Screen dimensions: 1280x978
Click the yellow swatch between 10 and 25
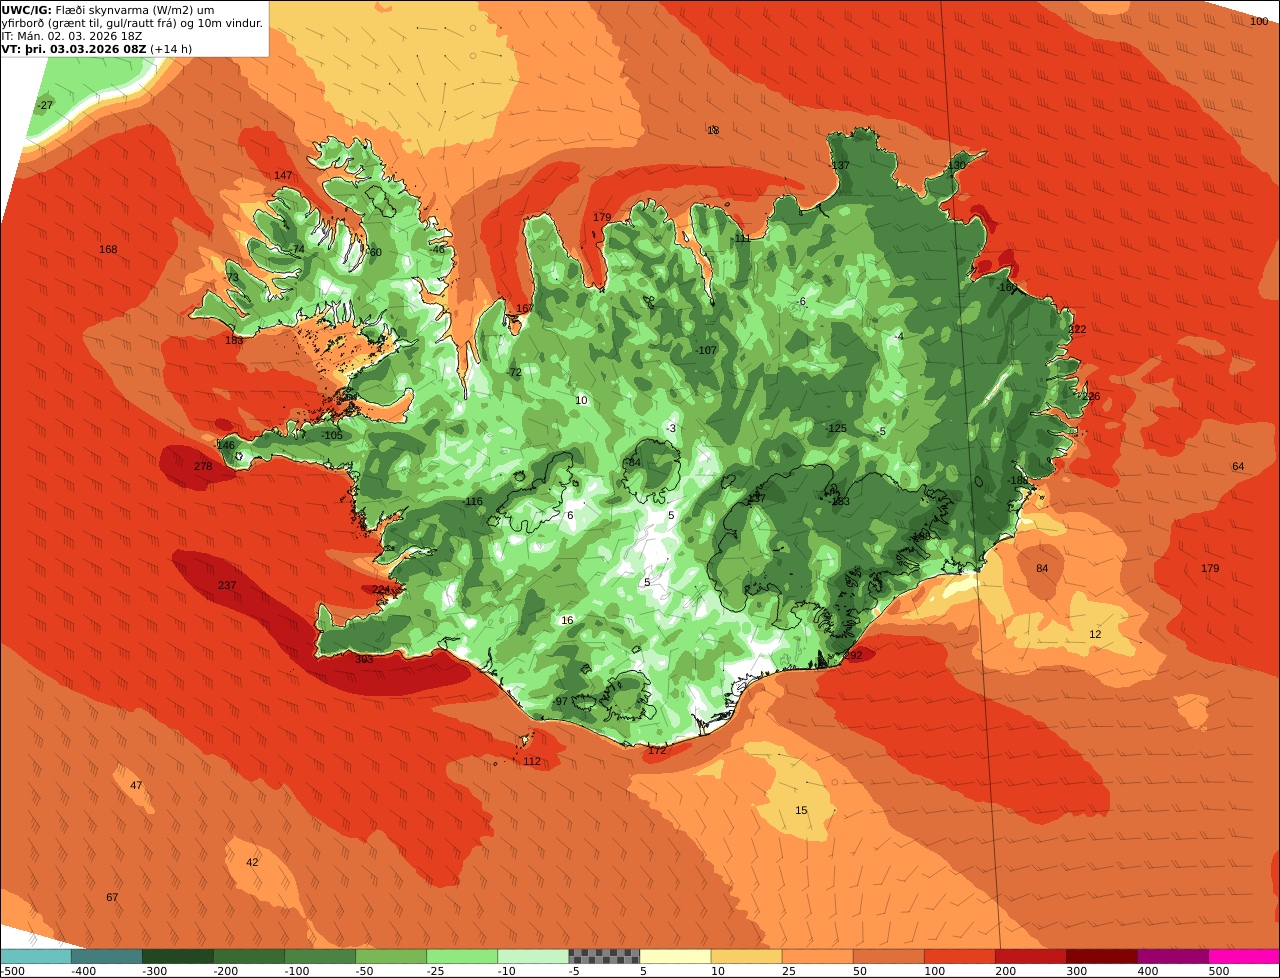coord(746,956)
